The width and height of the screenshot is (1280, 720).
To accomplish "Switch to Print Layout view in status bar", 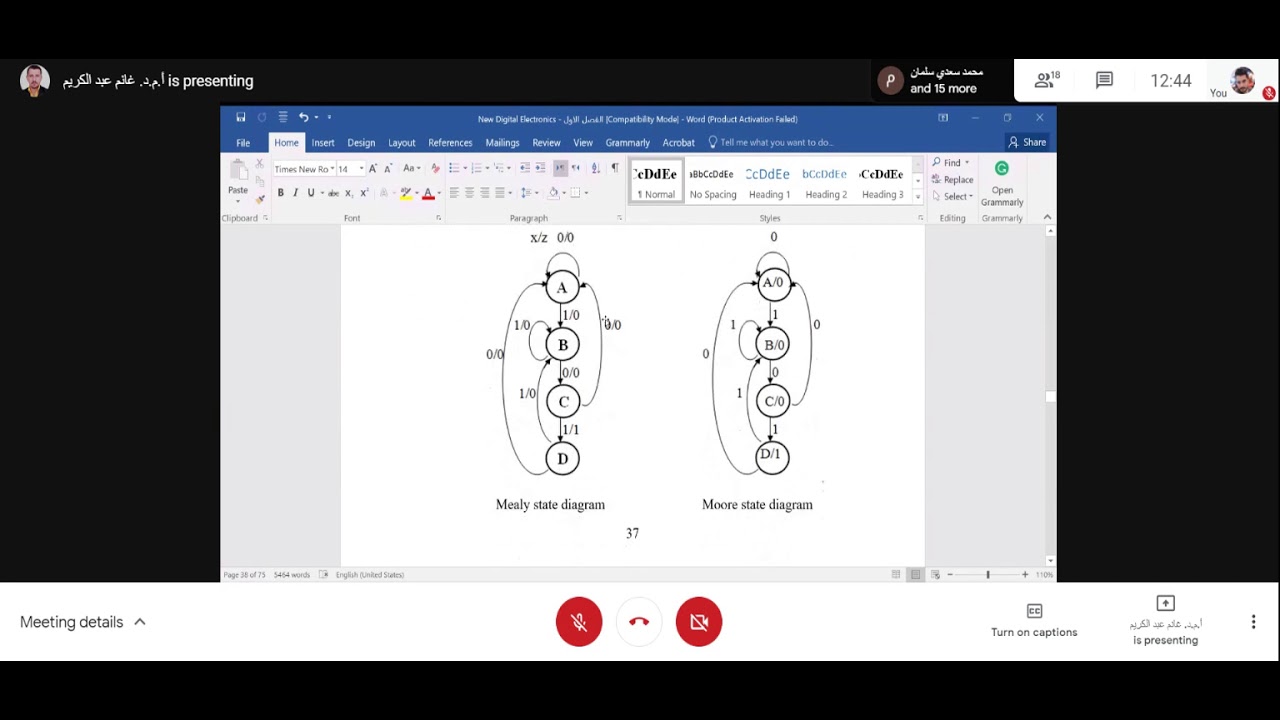I will click(x=915, y=574).
